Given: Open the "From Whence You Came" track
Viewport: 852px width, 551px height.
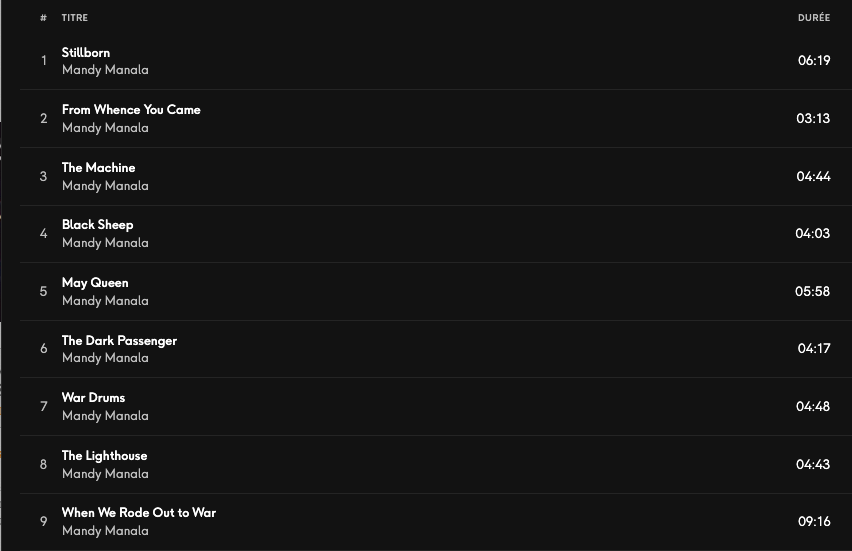Looking at the screenshot, I should pos(131,110).
